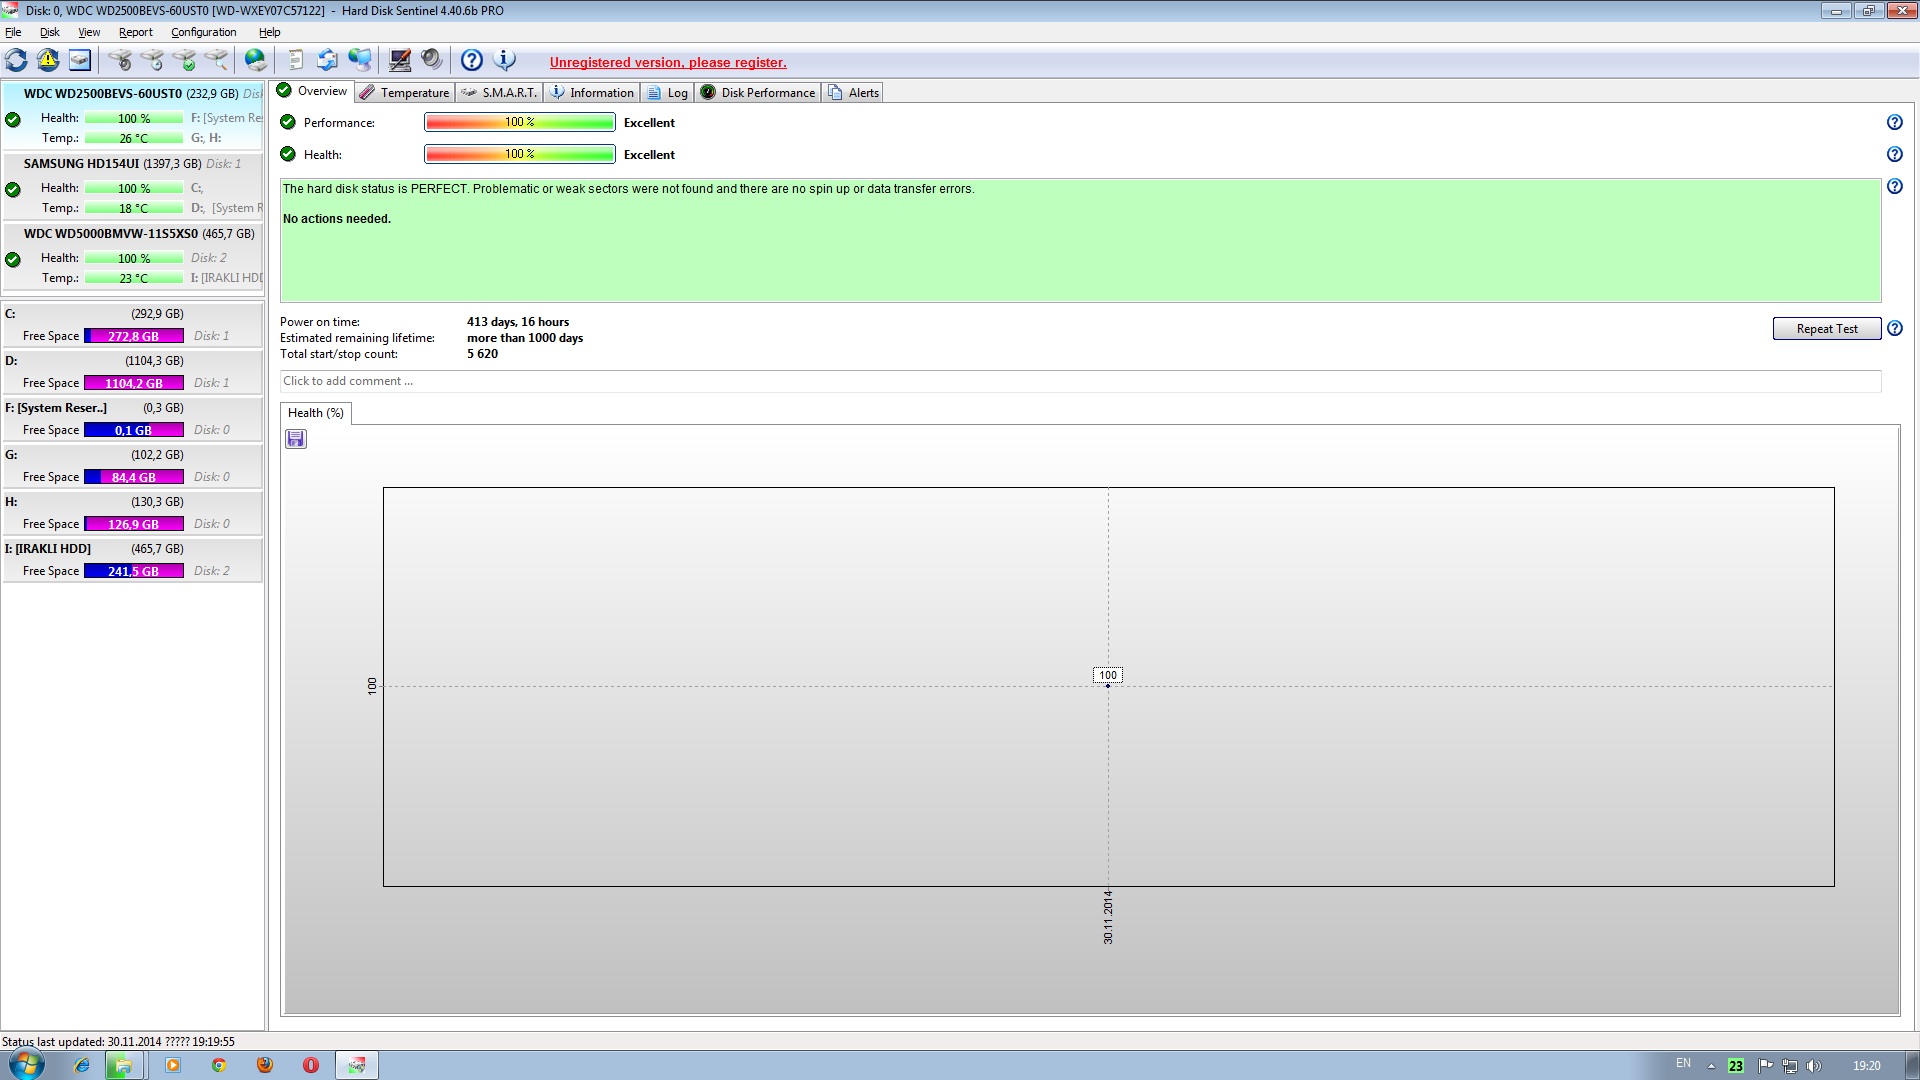This screenshot has height=1080, width=1920.
Task: Click the yellow warning alert toolbar icon
Action: coord(48,60)
